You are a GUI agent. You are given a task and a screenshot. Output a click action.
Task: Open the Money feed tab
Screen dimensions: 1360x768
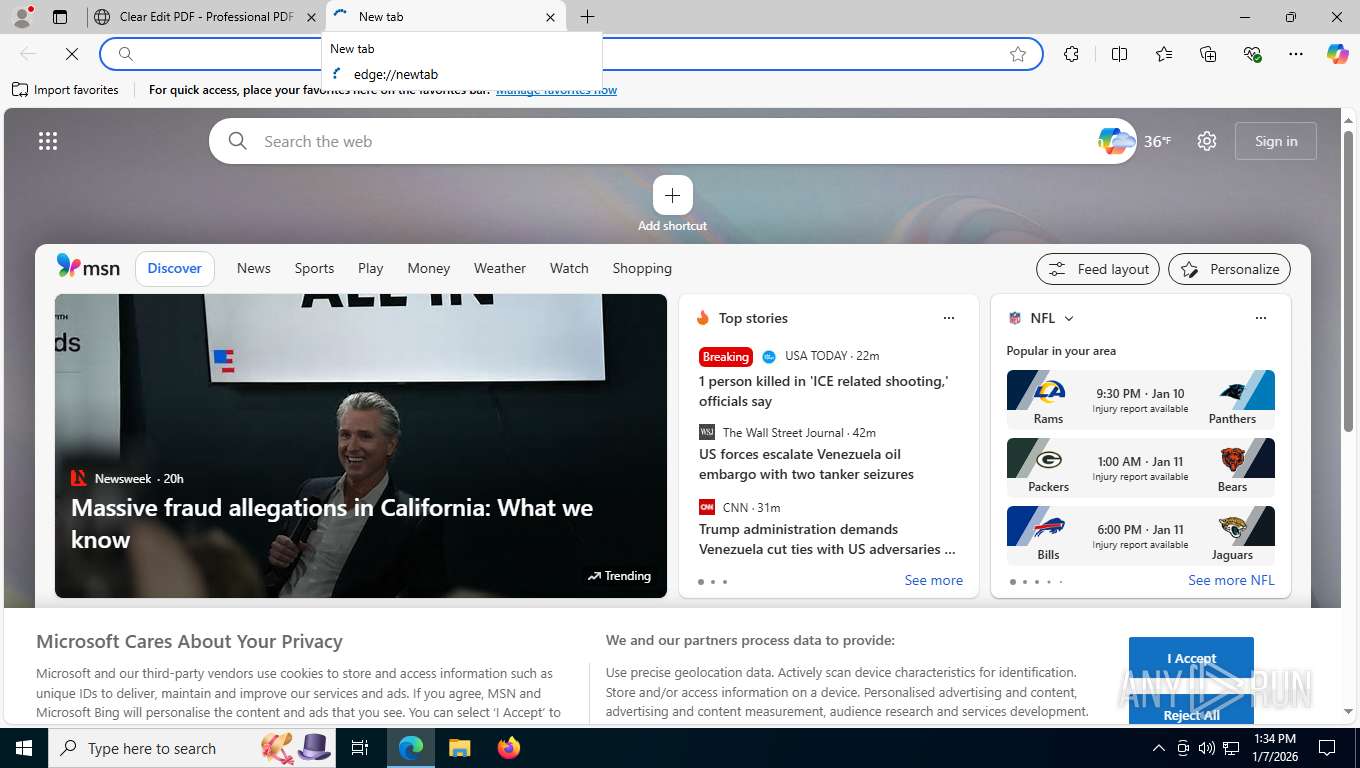coord(429,268)
